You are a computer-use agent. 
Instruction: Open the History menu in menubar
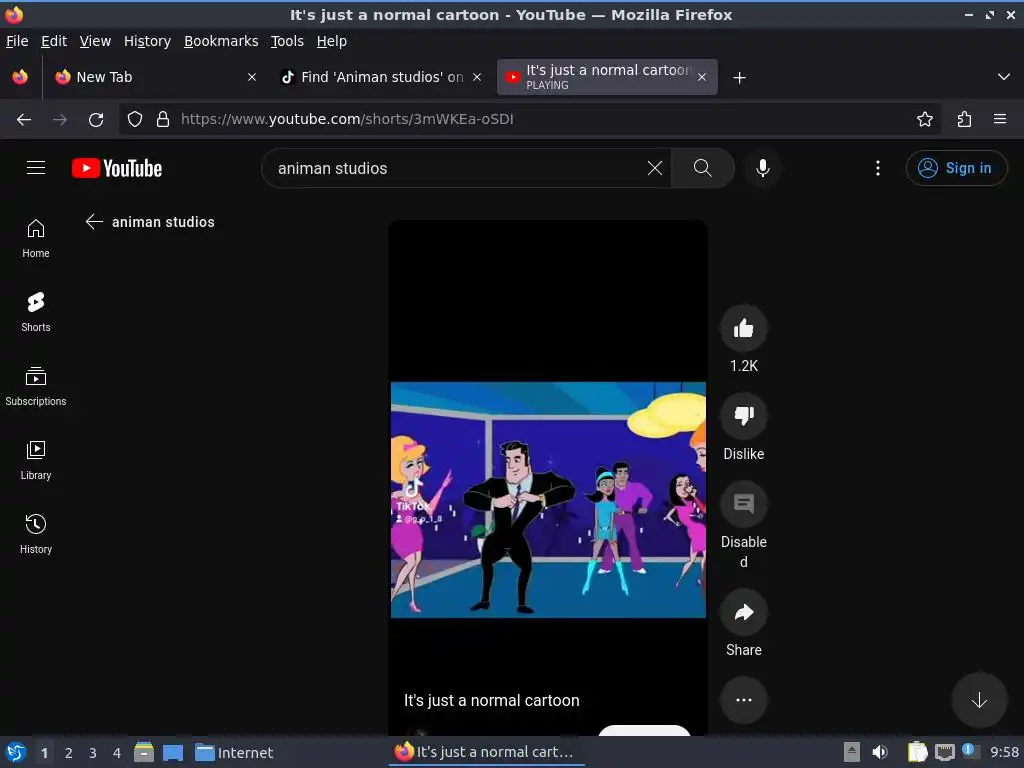[147, 41]
